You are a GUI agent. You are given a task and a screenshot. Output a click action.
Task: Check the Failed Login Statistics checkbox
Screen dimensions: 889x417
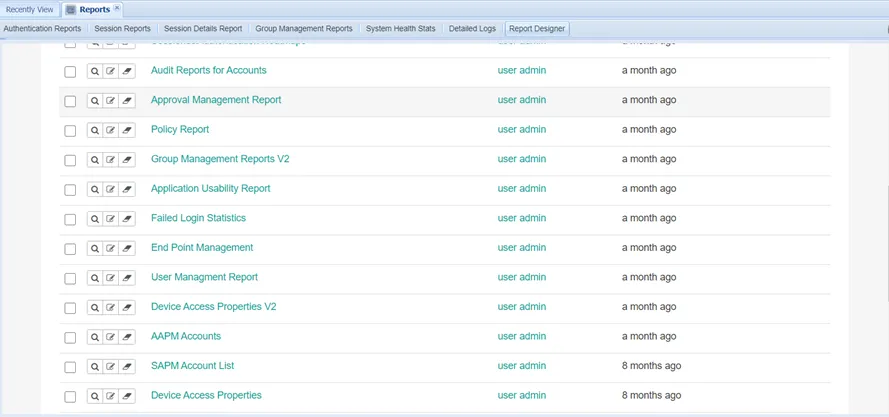(70, 220)
